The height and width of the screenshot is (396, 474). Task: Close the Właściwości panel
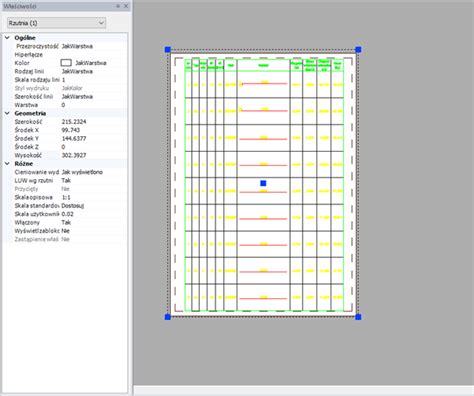[126, 6]
